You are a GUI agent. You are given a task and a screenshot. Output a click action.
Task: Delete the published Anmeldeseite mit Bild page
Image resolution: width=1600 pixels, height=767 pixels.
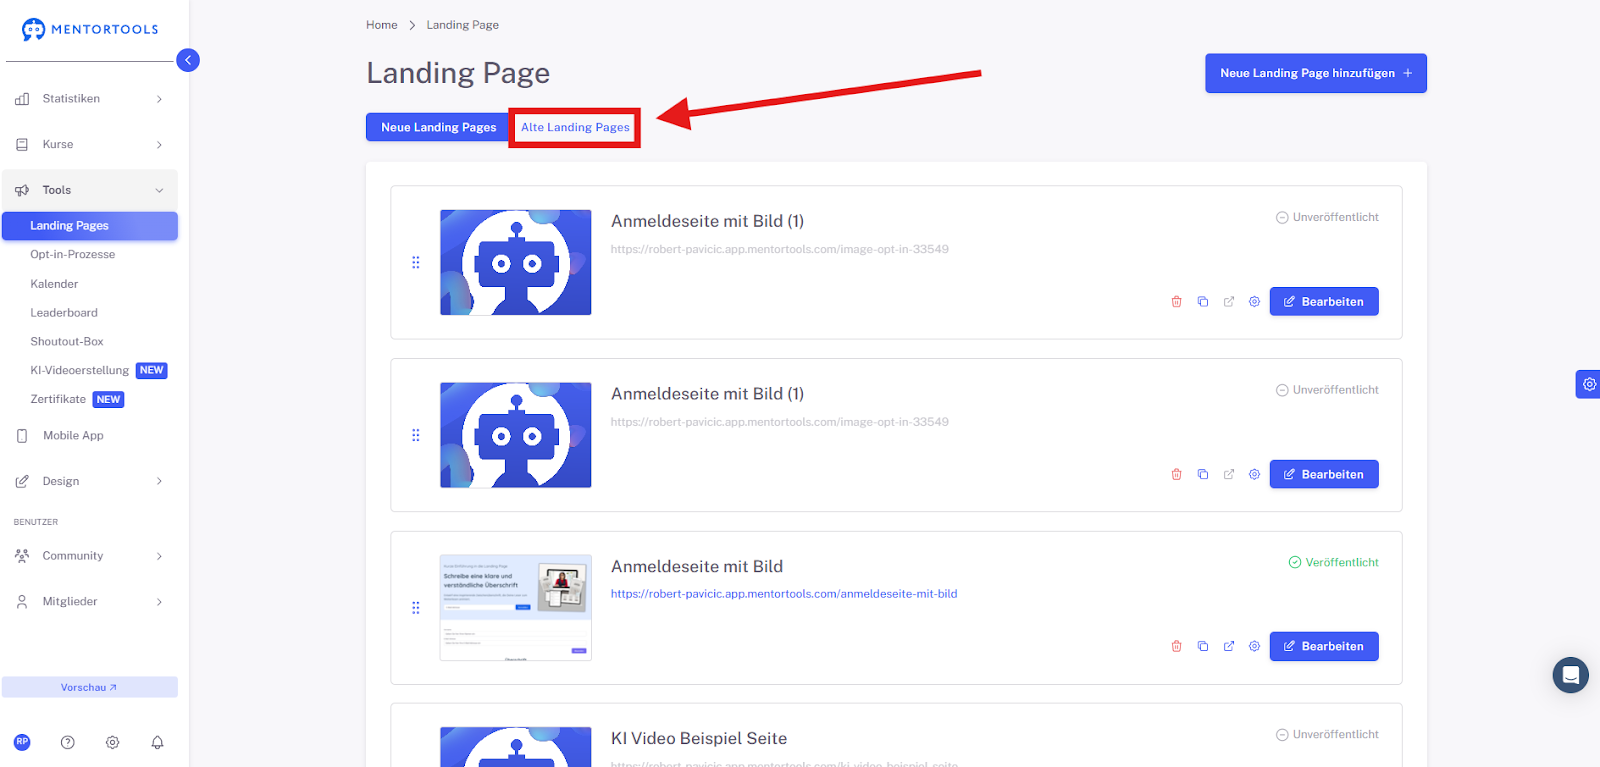point(1177,646)
